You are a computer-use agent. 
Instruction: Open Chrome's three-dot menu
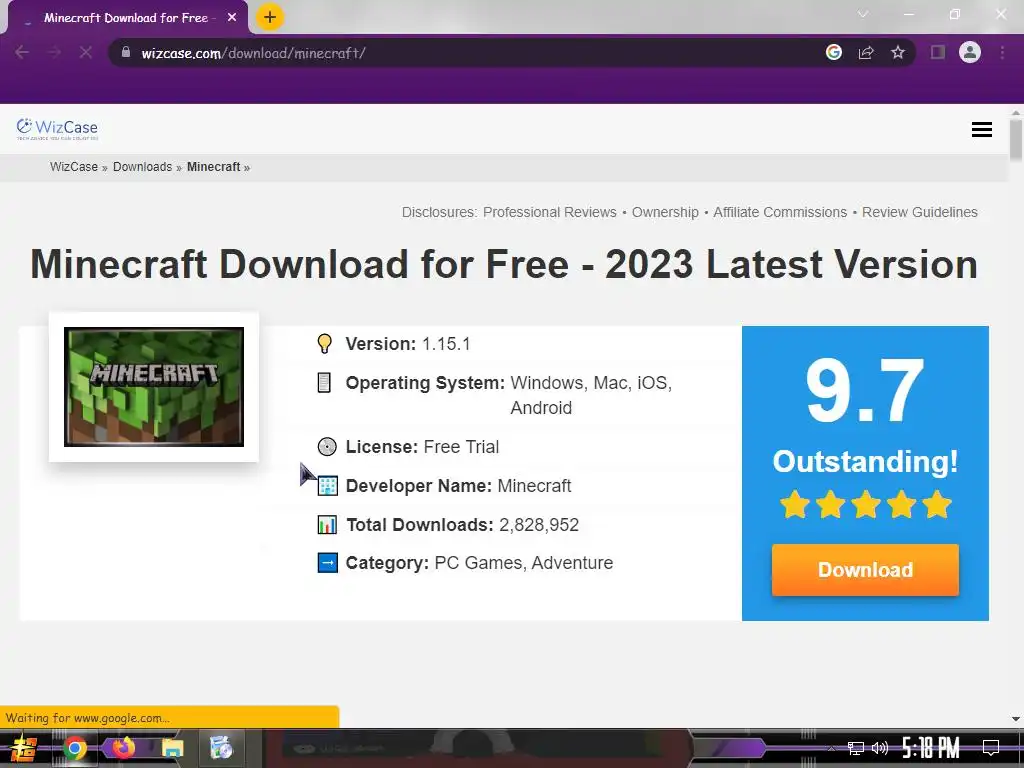click(1002, 52)
